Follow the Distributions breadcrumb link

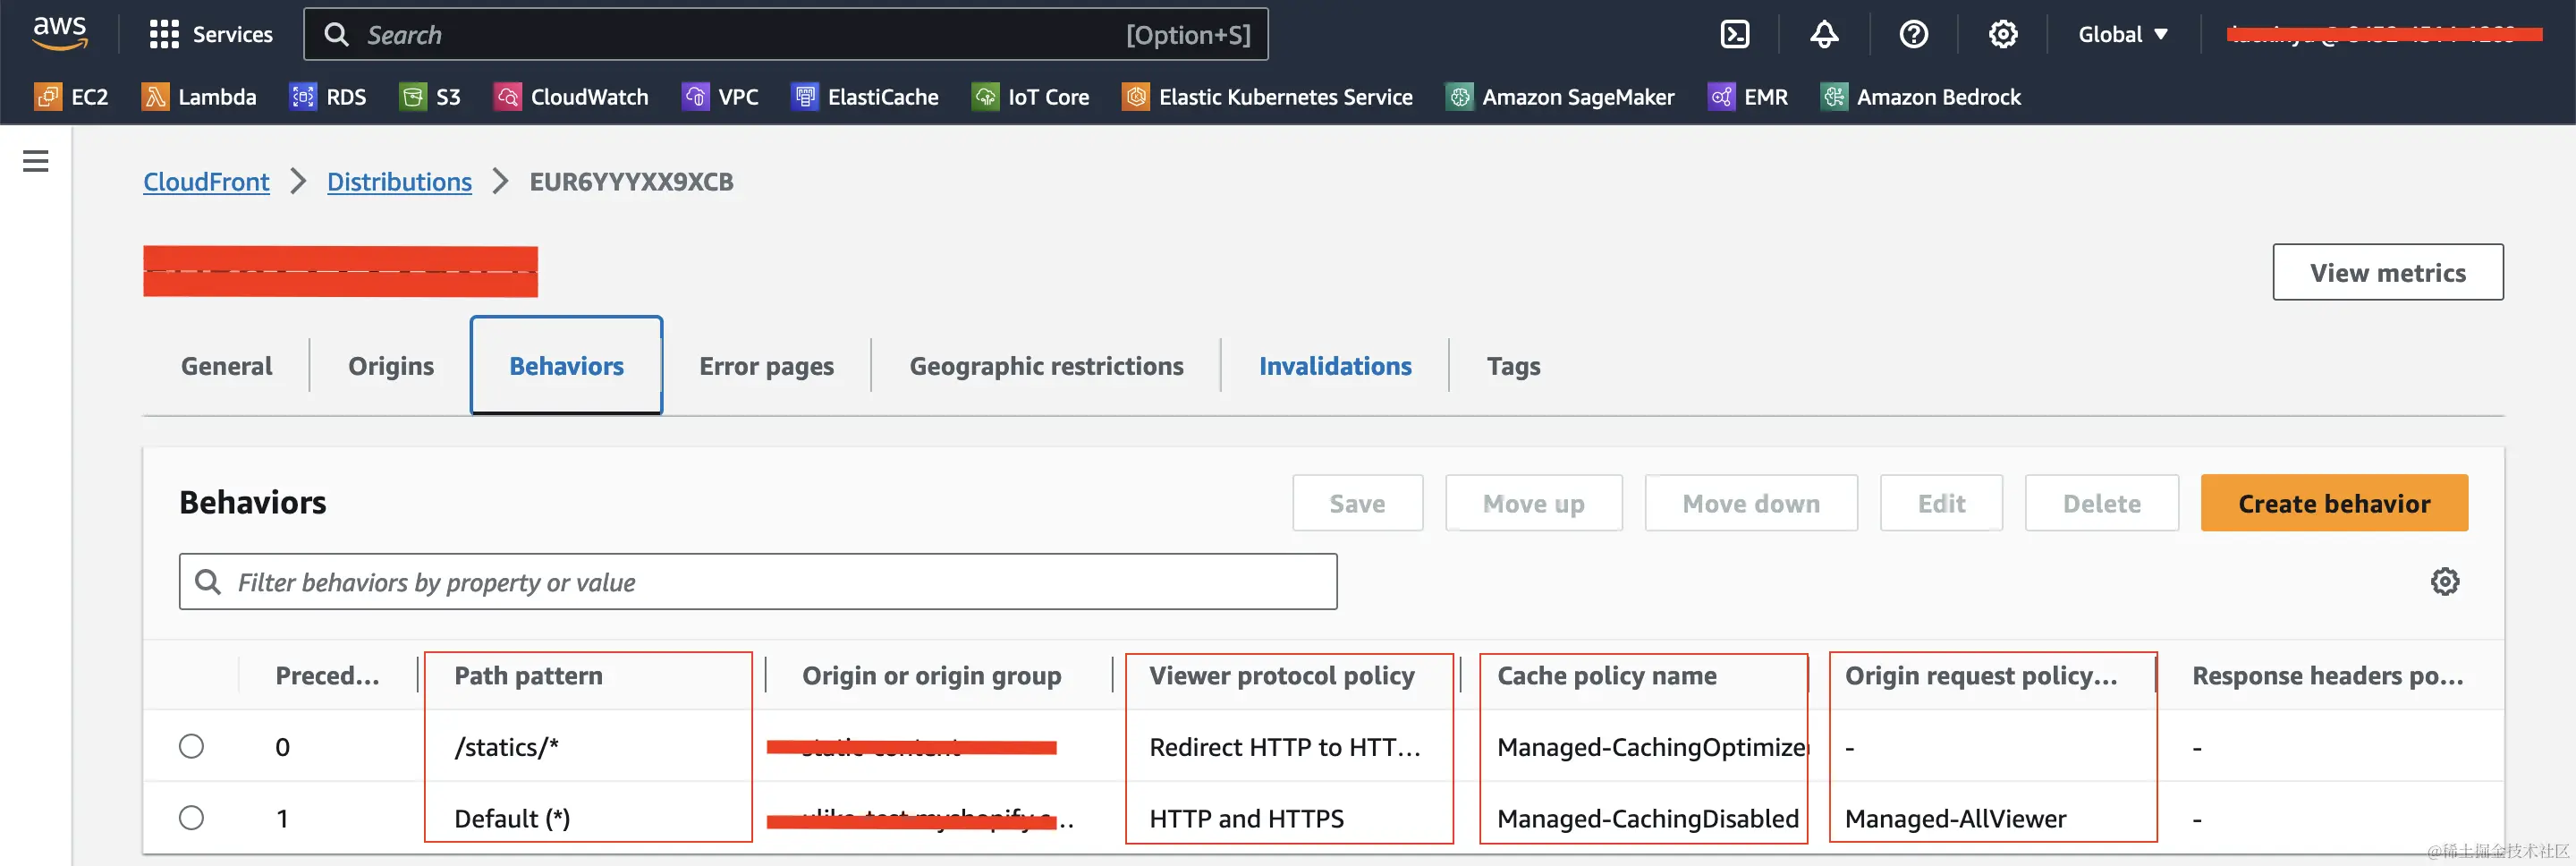coord(399,182)
